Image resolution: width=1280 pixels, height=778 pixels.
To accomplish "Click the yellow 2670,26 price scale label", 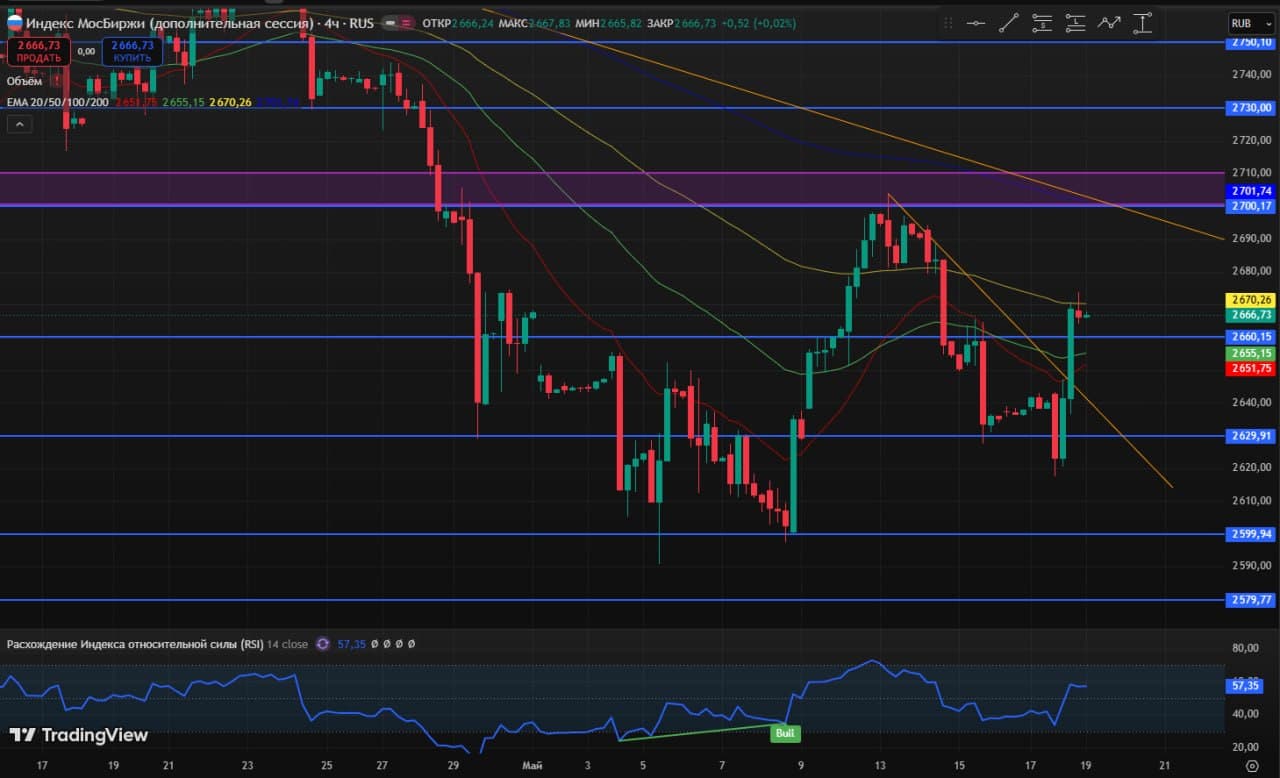I will pyautogui.click(x=1252, y=299).
